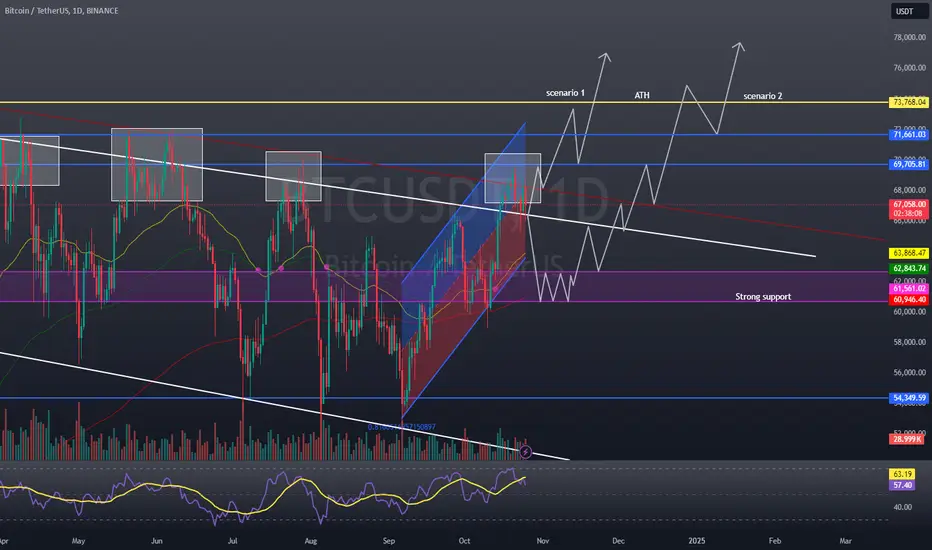Click the pink 61,561.02 price label

pyautogui.click(x=908, y=288)
